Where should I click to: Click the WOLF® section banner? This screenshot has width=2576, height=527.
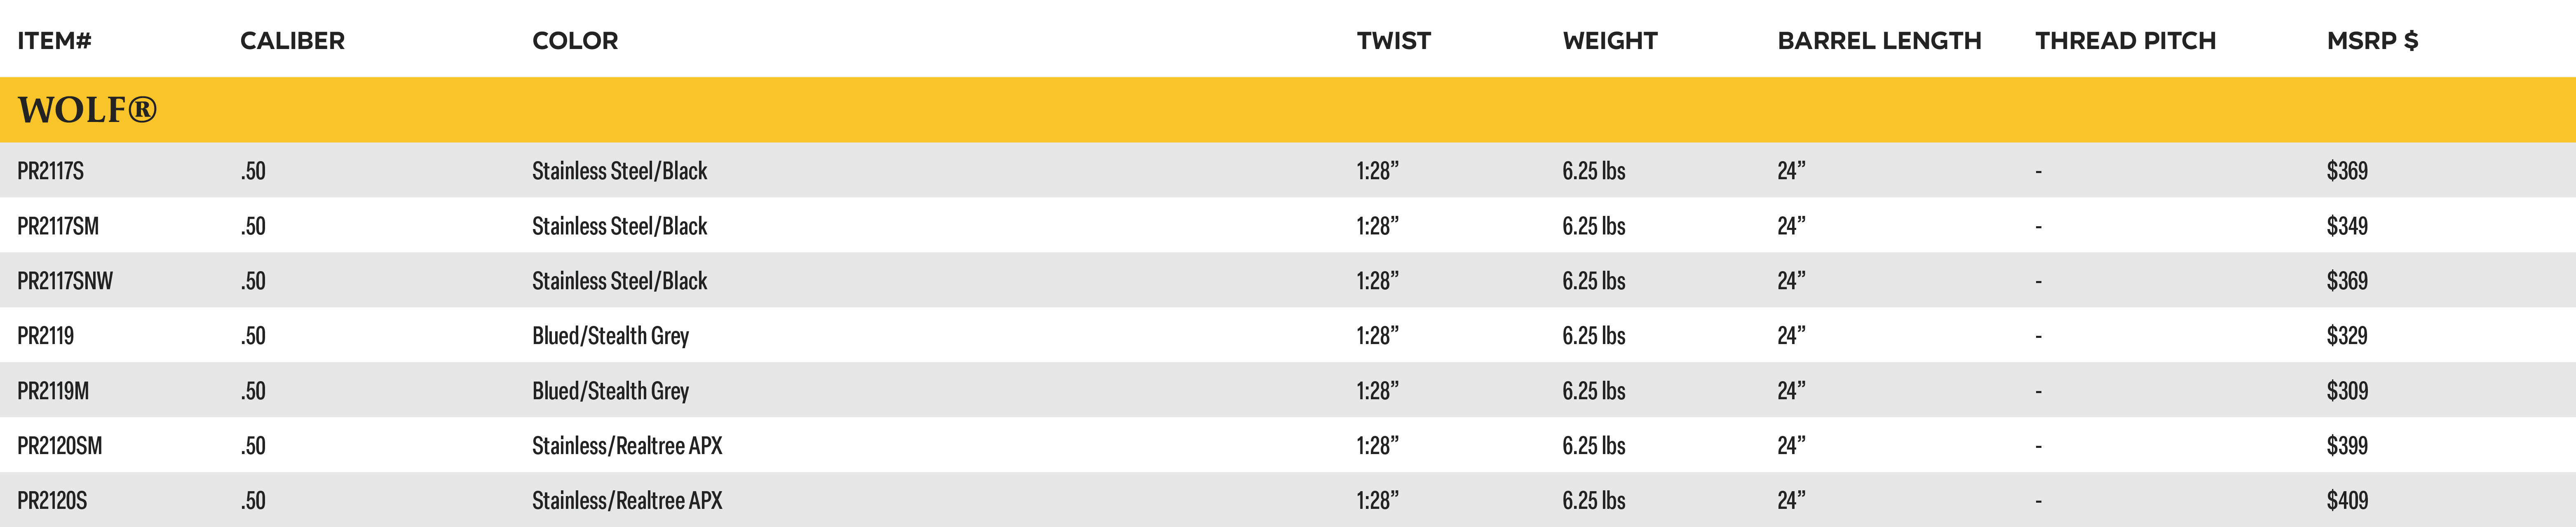1288,109
